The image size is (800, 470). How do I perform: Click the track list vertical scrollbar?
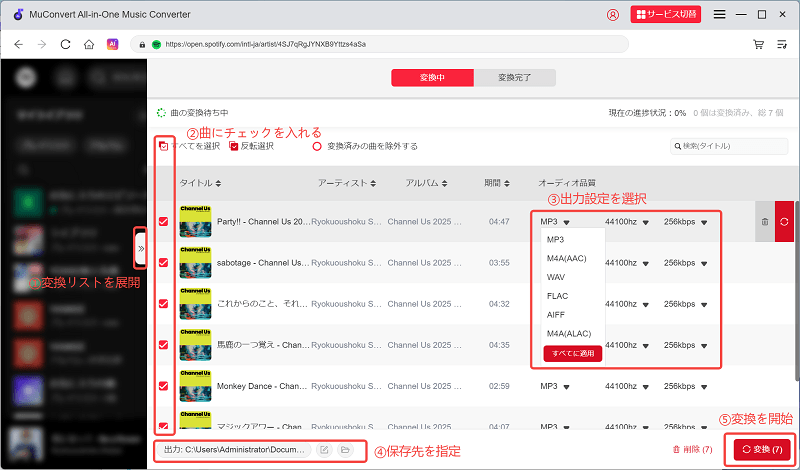(797, 291)
